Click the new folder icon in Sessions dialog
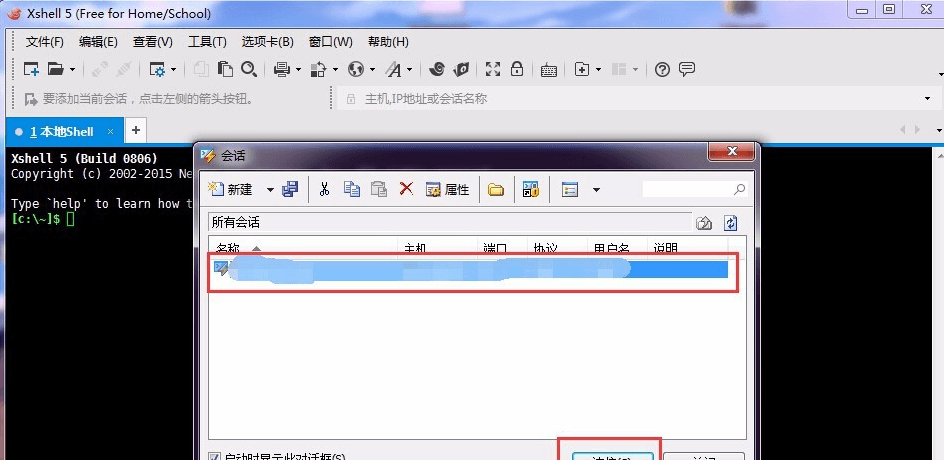This screenshot has width=944, height=460. click(x=496, y=190)
